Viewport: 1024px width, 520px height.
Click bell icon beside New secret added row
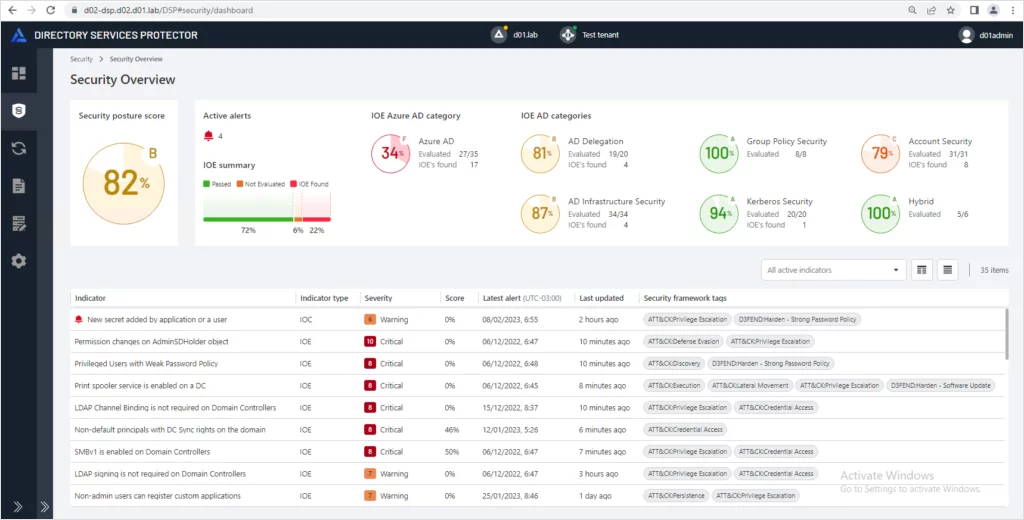(79, 319)
